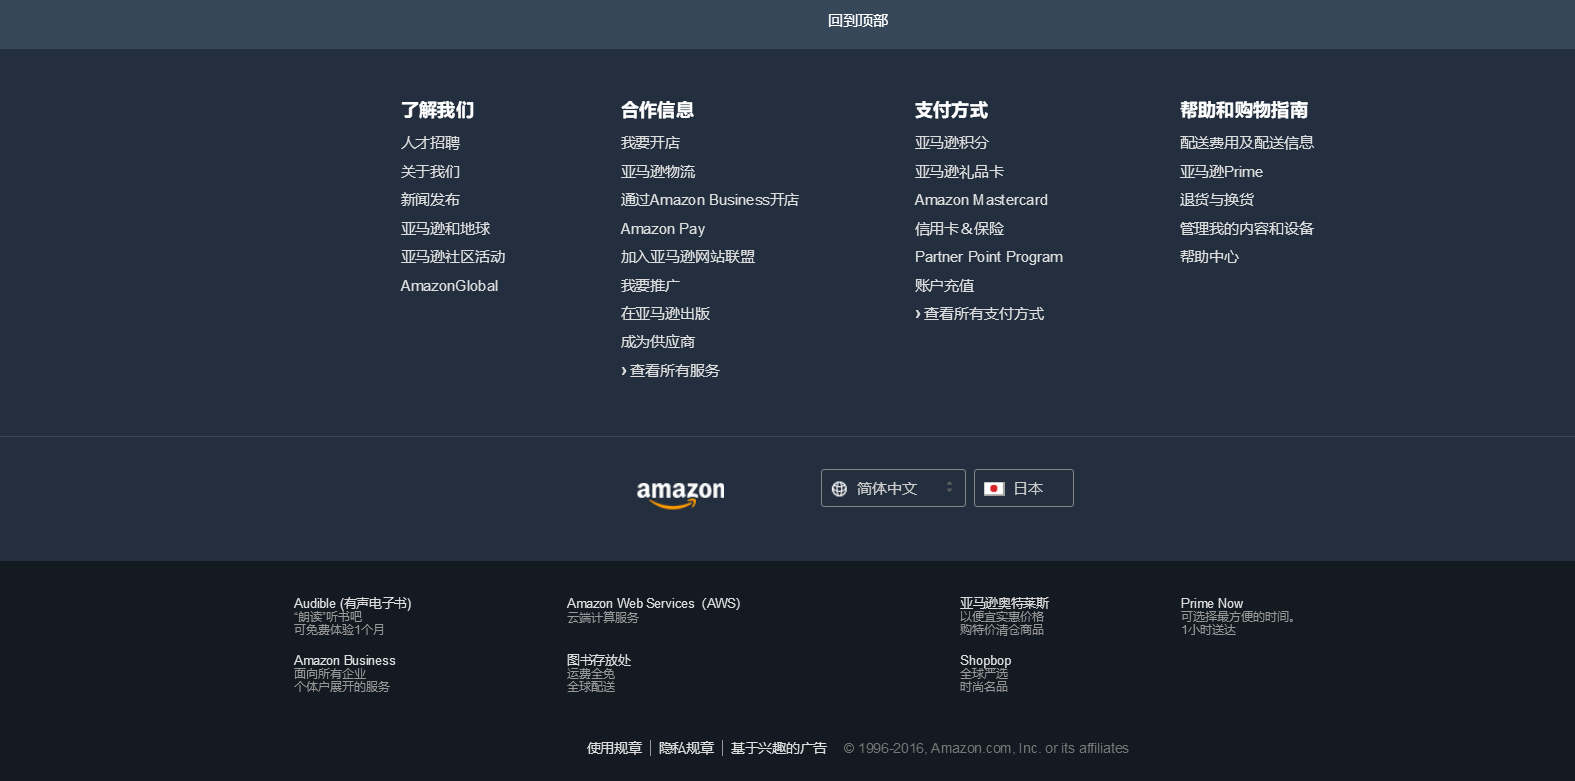Open the Partner Point Program link
Screen dimensions: 1575x781
point(989,257)
